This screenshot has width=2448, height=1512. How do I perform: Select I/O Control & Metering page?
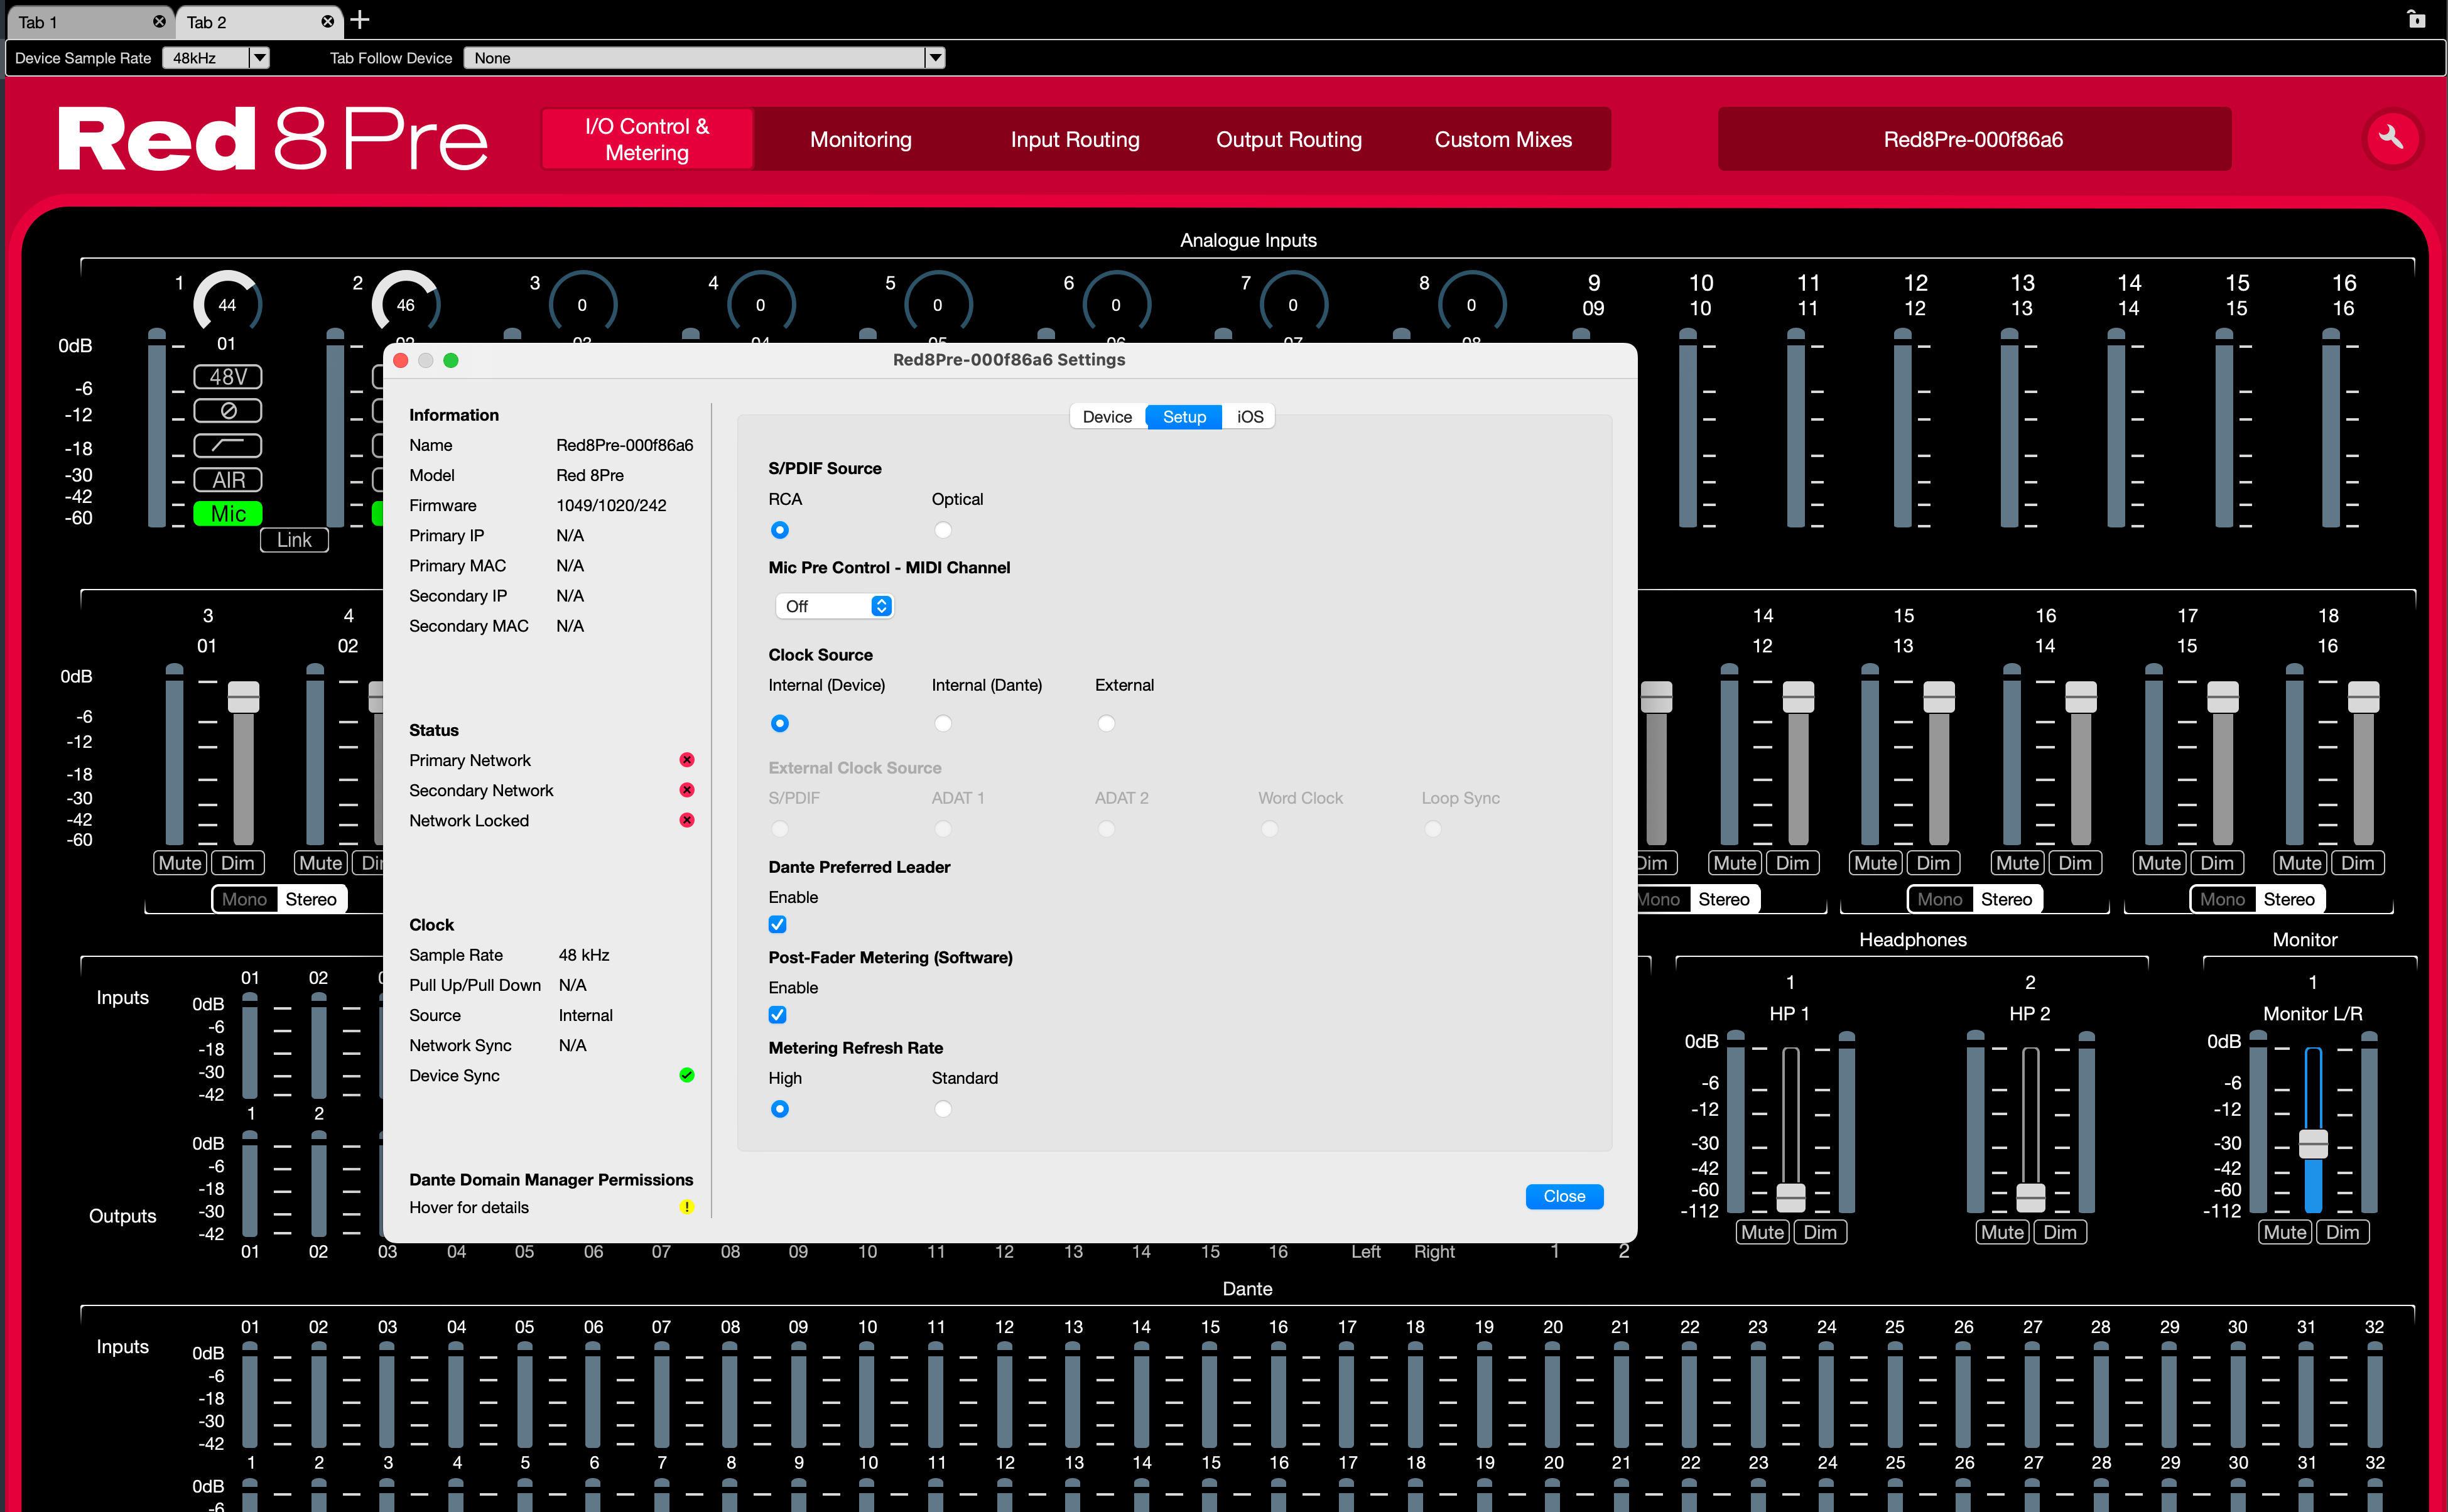coord(647,139)
